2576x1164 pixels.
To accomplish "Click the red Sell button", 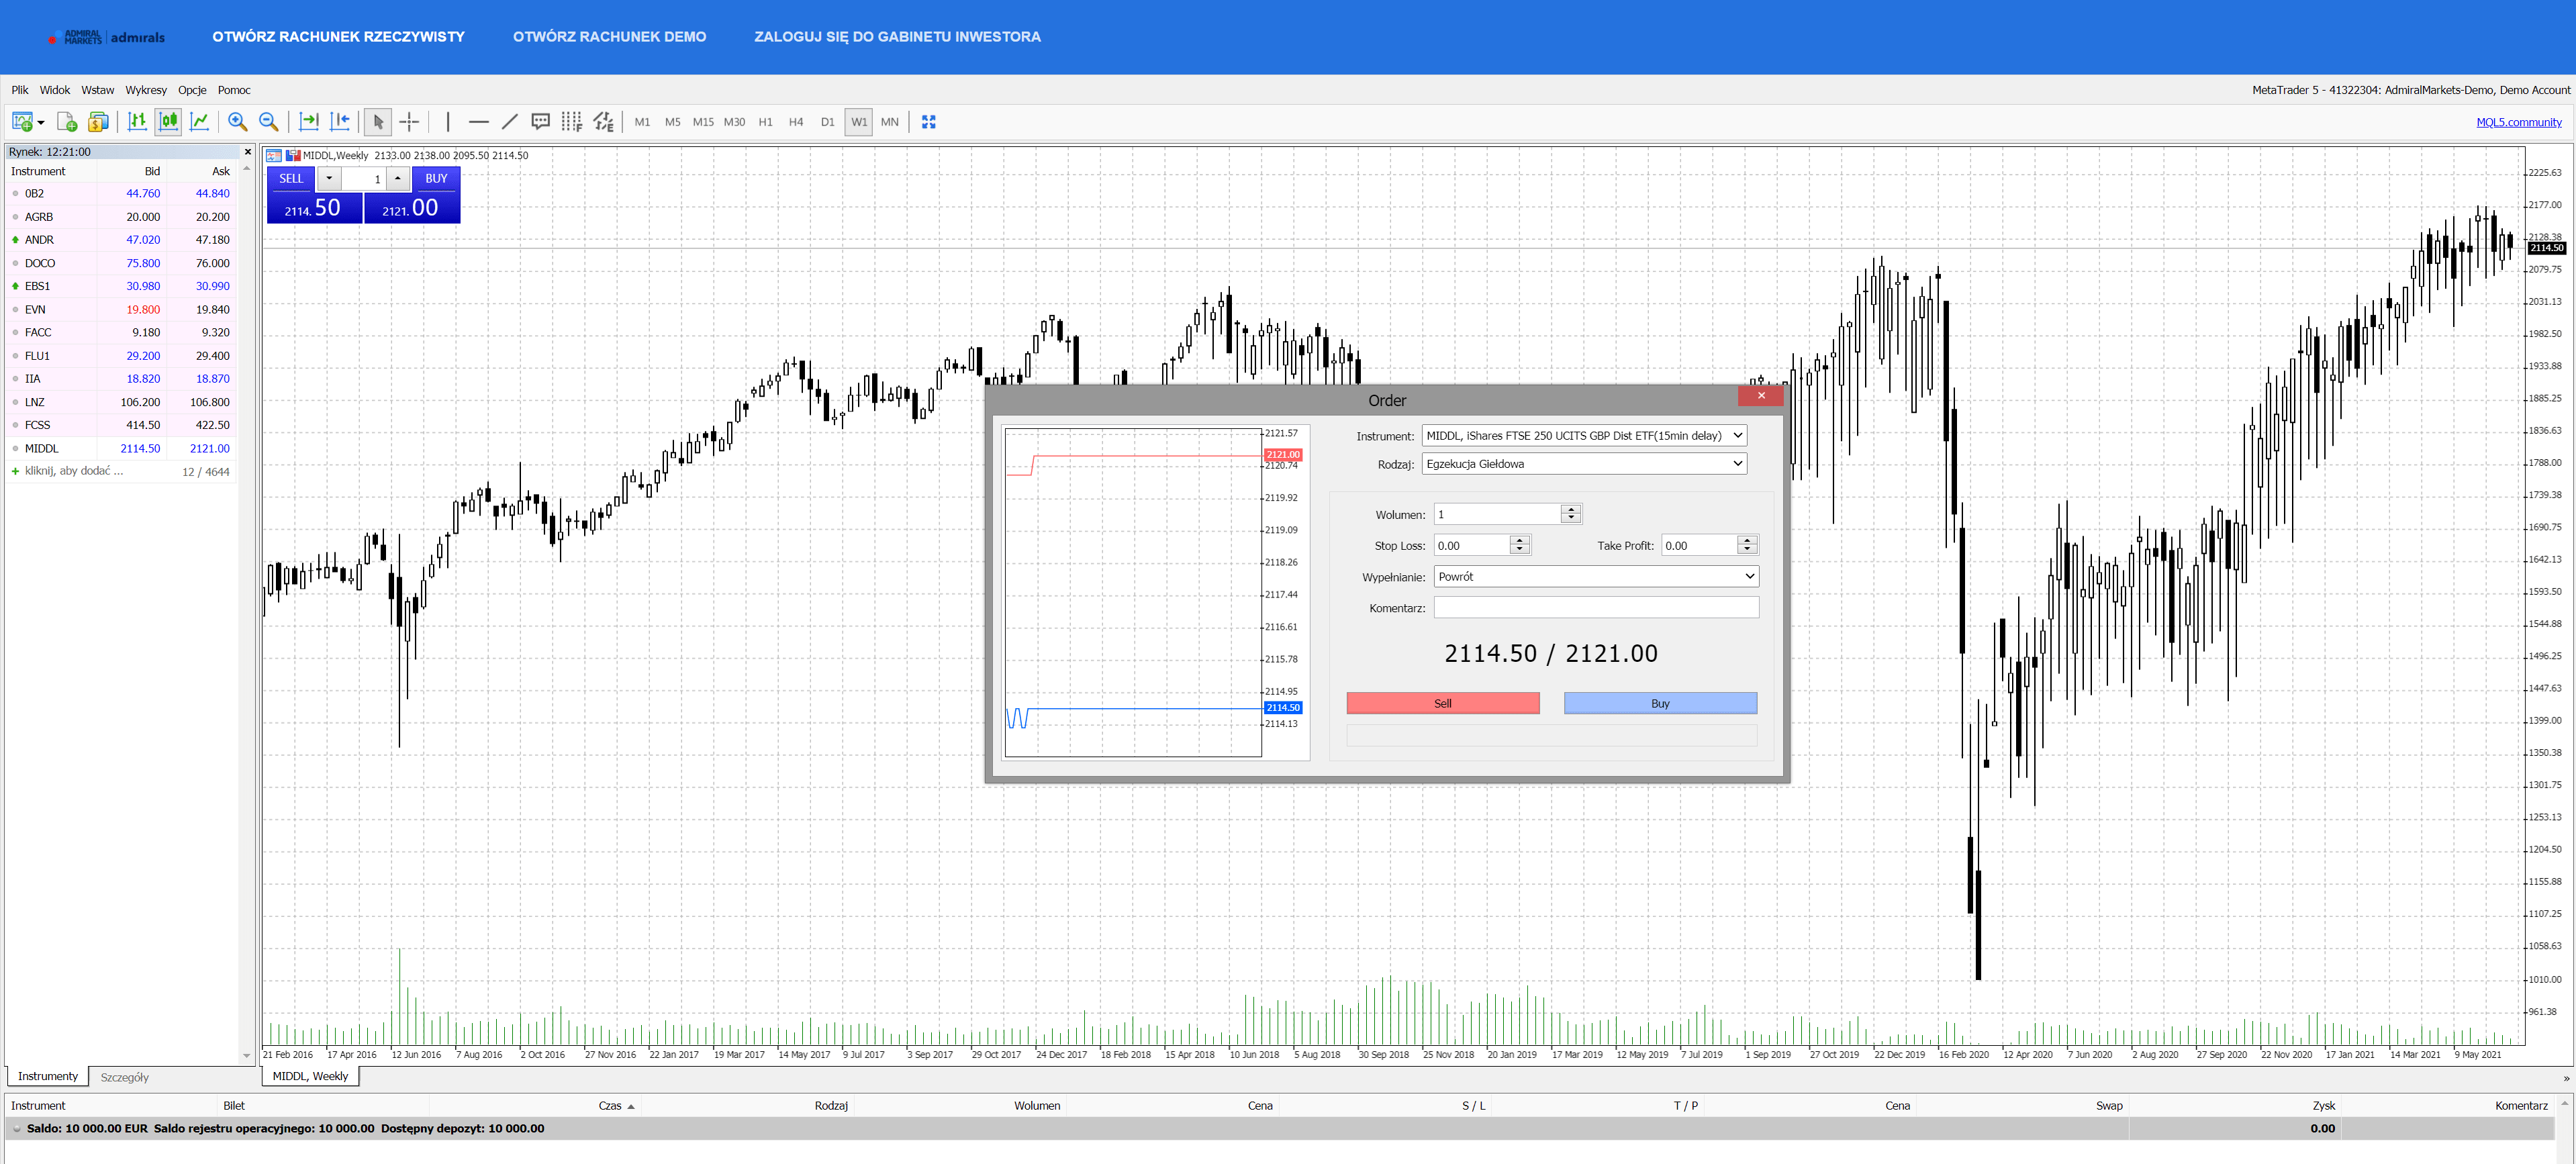I will coord(1443,704).
